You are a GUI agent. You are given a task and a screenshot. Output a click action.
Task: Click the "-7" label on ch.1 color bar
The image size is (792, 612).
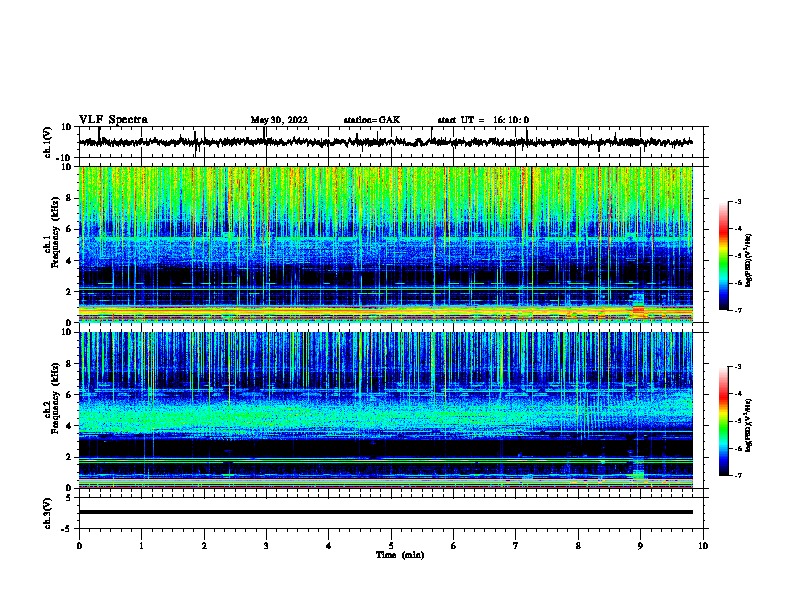(x=737, y=310)
